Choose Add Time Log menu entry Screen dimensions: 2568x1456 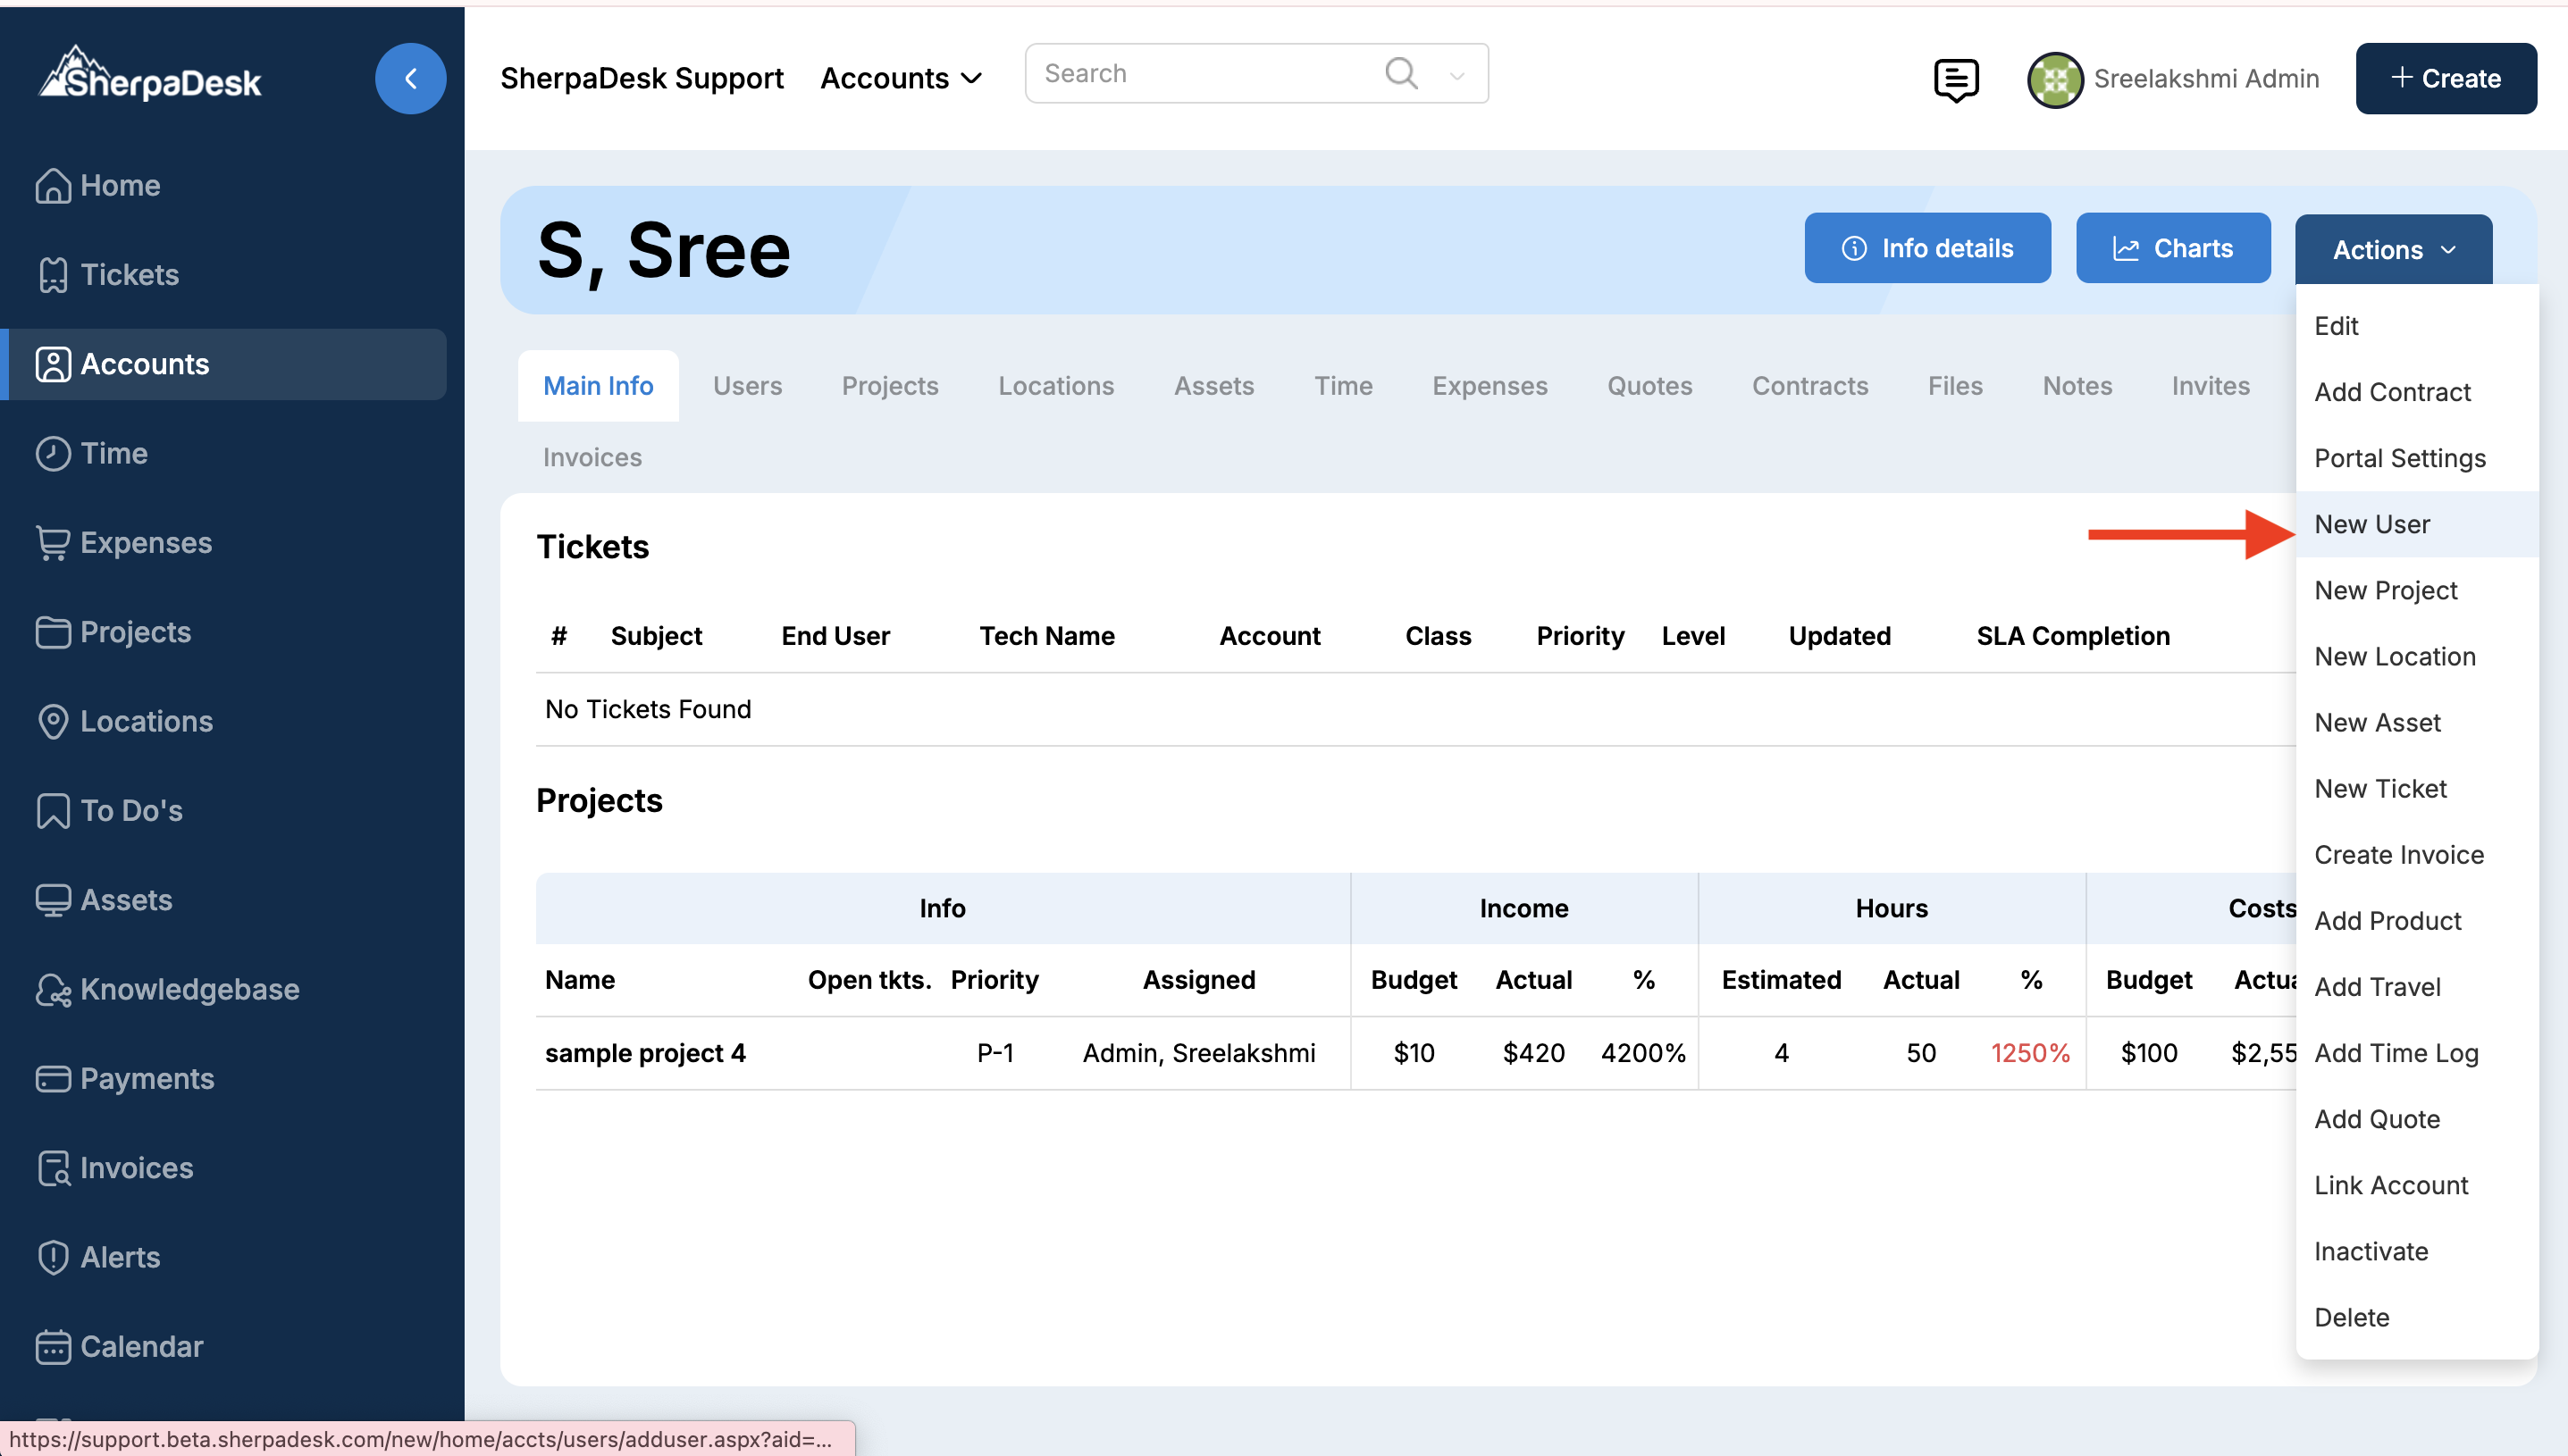point(2395,1053)
